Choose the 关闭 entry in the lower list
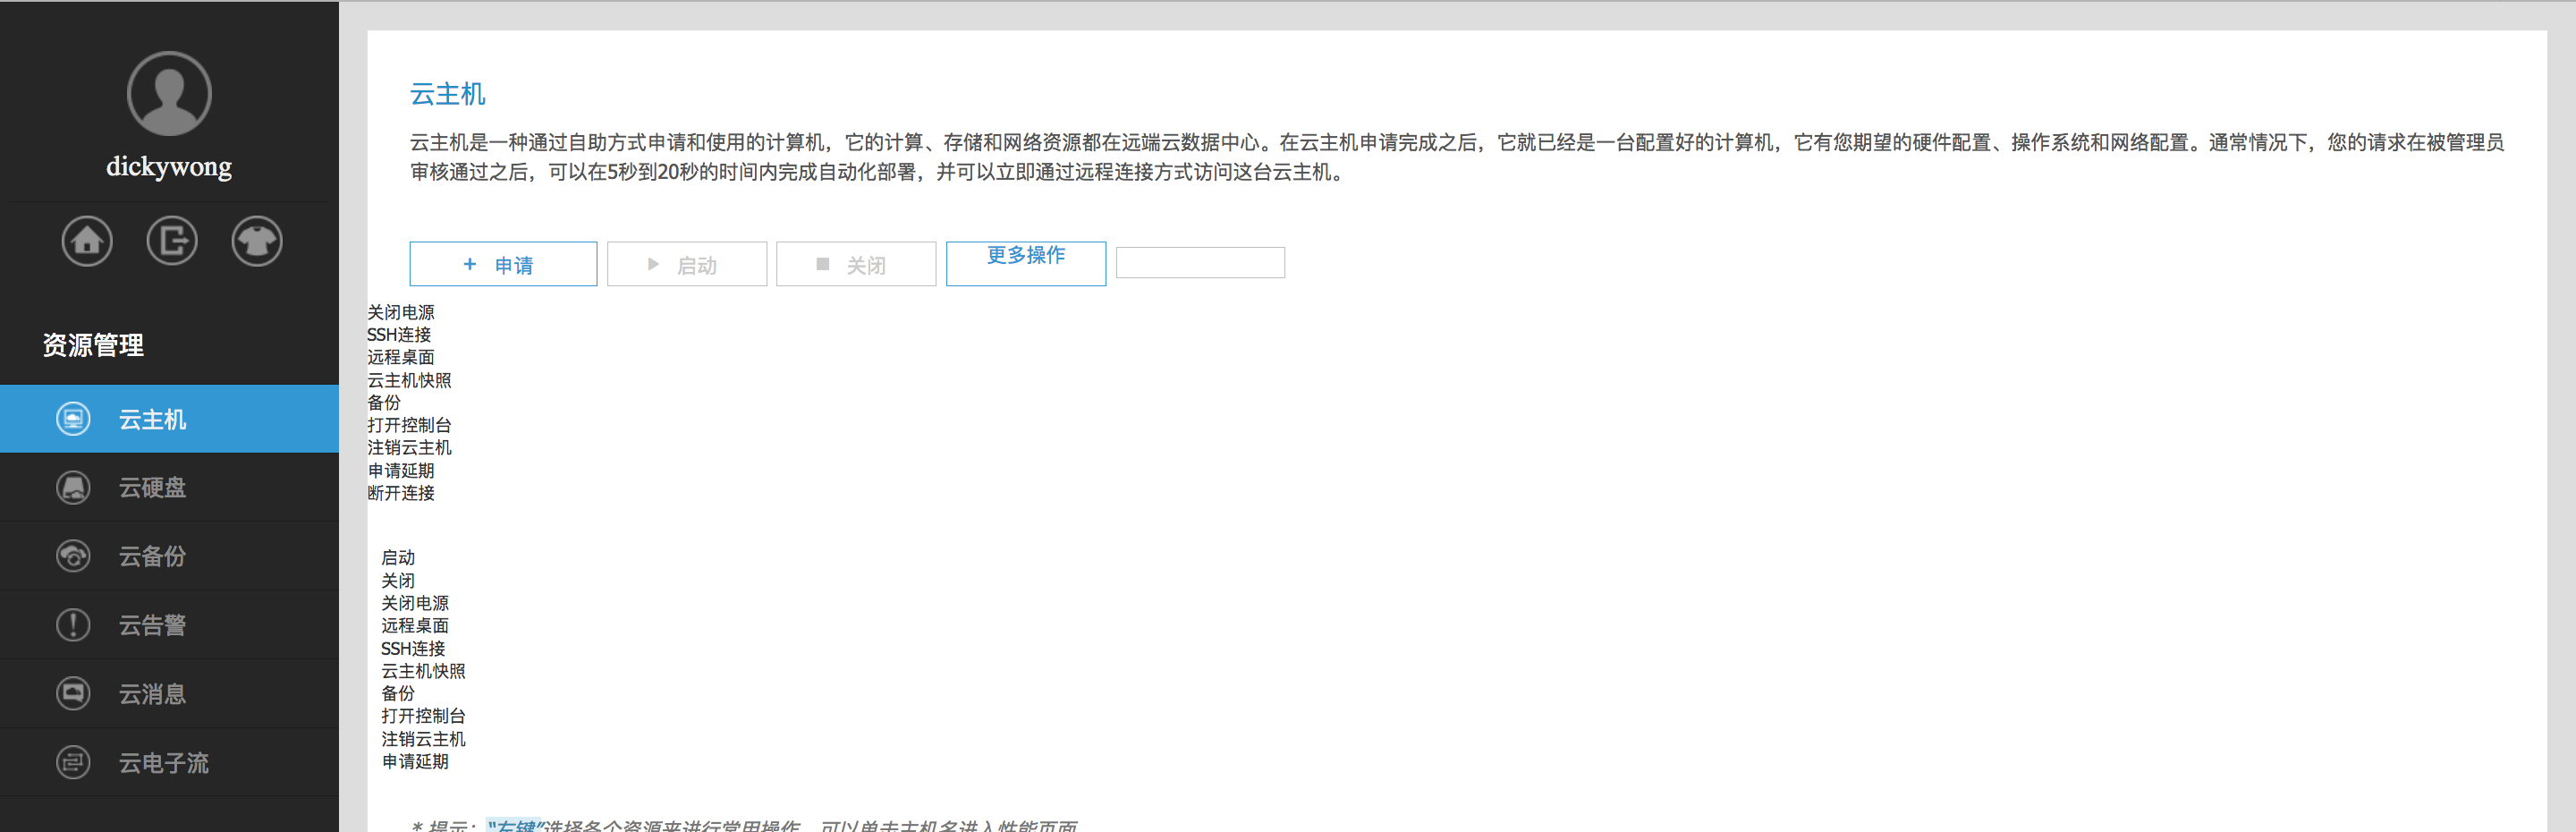Screen dimensions: 2576x832 [x=398, y=580]
